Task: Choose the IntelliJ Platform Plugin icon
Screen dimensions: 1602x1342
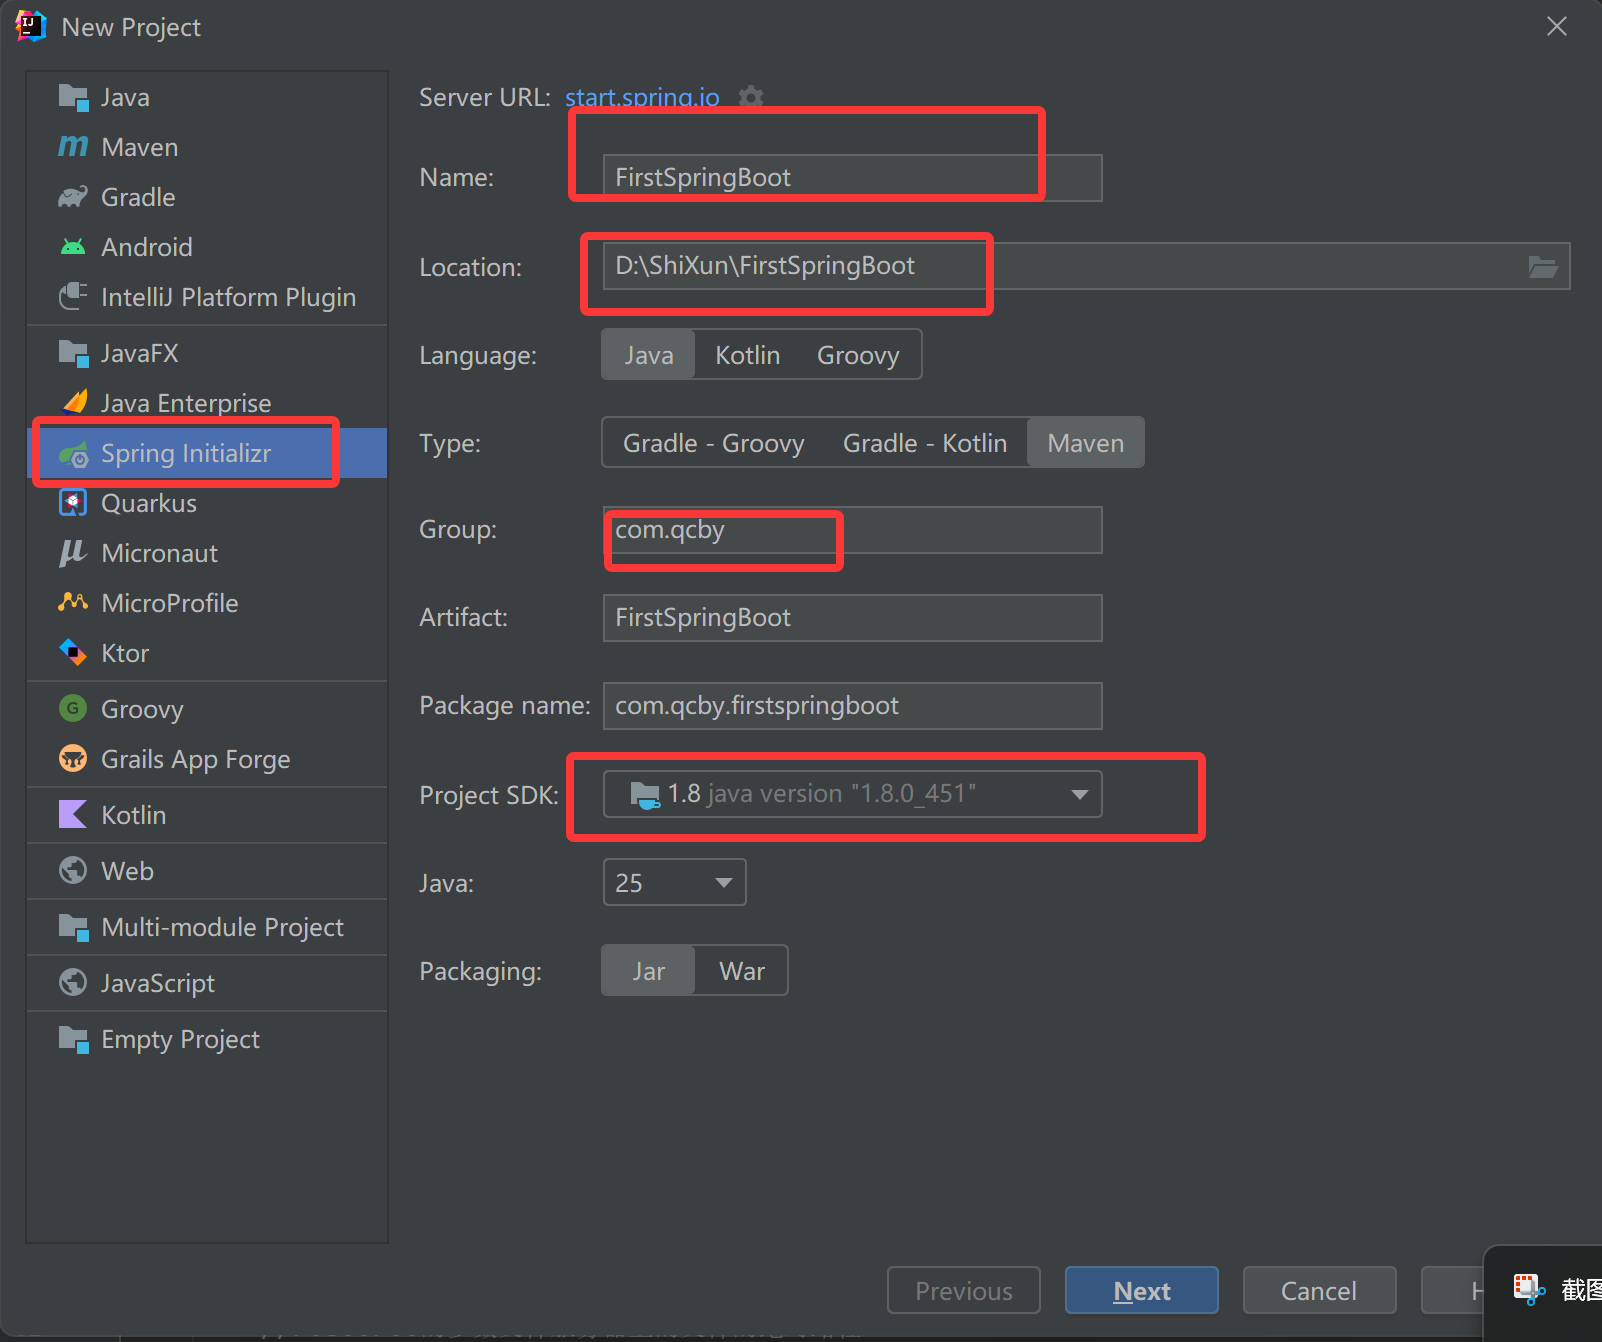Action: 73,297
